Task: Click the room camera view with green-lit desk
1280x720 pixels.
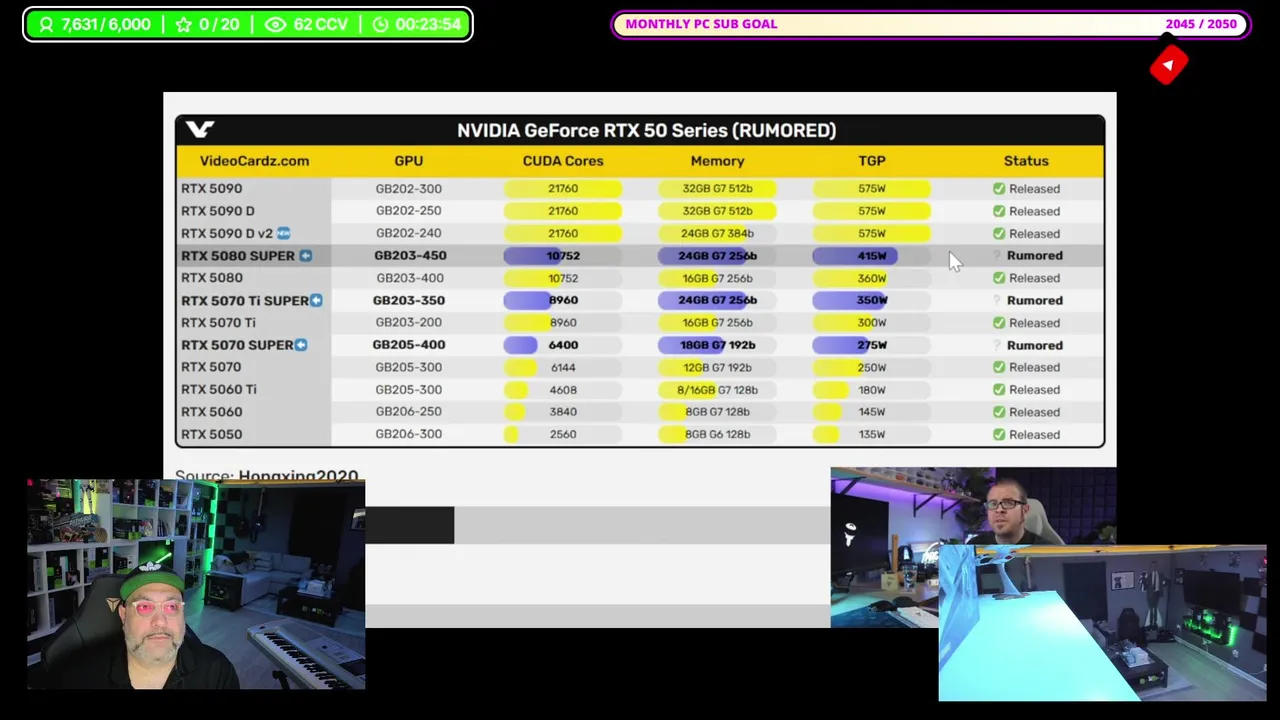Action: (x=1102, y=623)
